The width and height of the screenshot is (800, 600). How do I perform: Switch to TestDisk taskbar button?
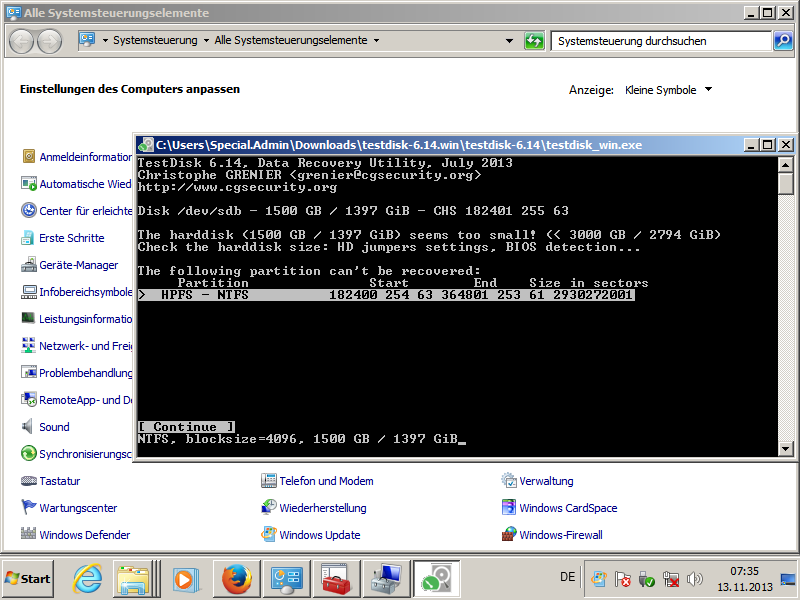pos(436,579)
